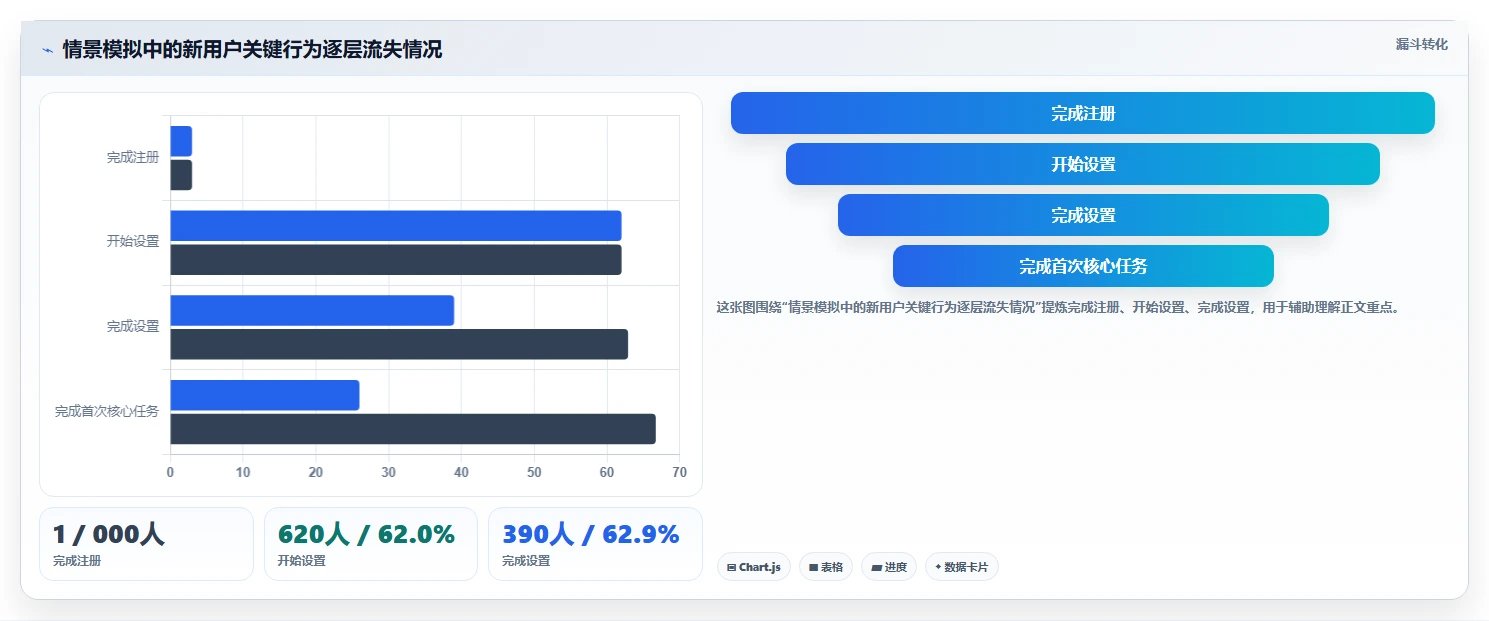Click the 完成首次核心任务 funnel stage bar

pyautogui.click(x=1083, y=266)
